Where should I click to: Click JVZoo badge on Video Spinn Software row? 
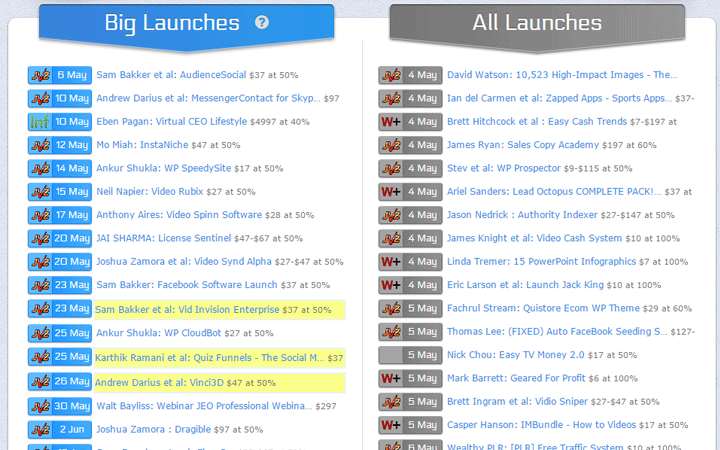point(40,215)
